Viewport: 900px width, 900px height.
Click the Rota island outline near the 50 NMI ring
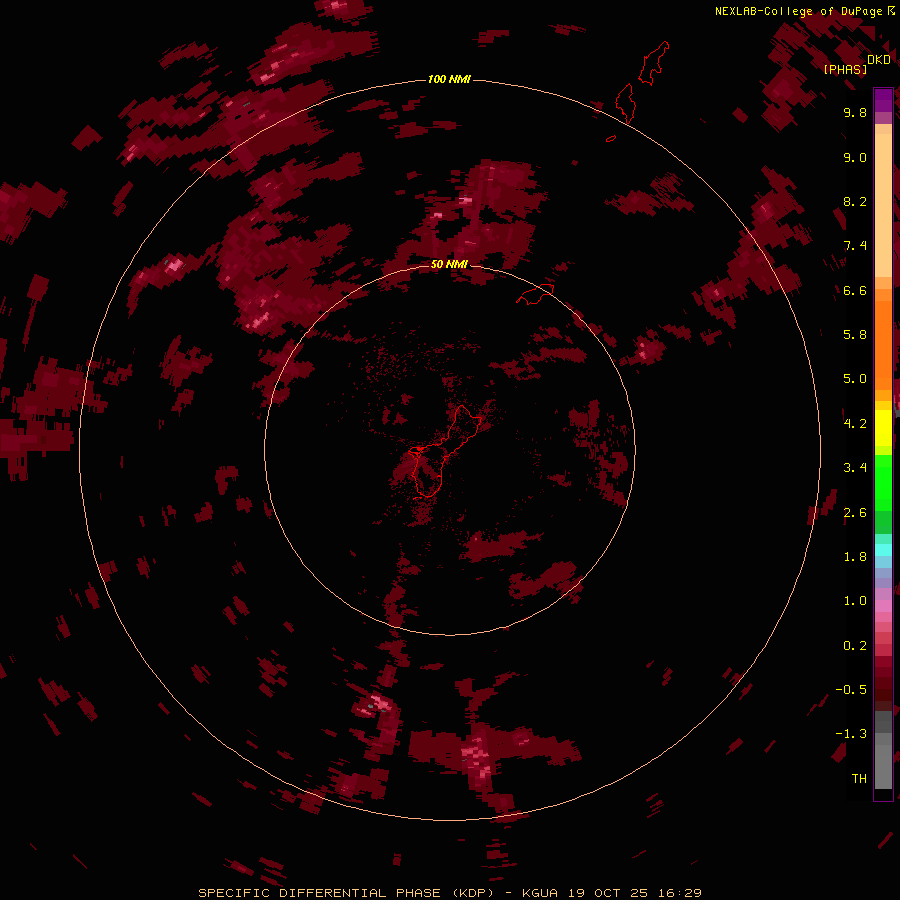(x=536, y=294)
